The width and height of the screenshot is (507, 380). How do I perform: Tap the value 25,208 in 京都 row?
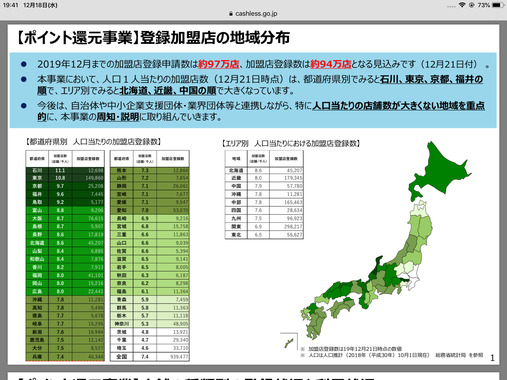96,186
